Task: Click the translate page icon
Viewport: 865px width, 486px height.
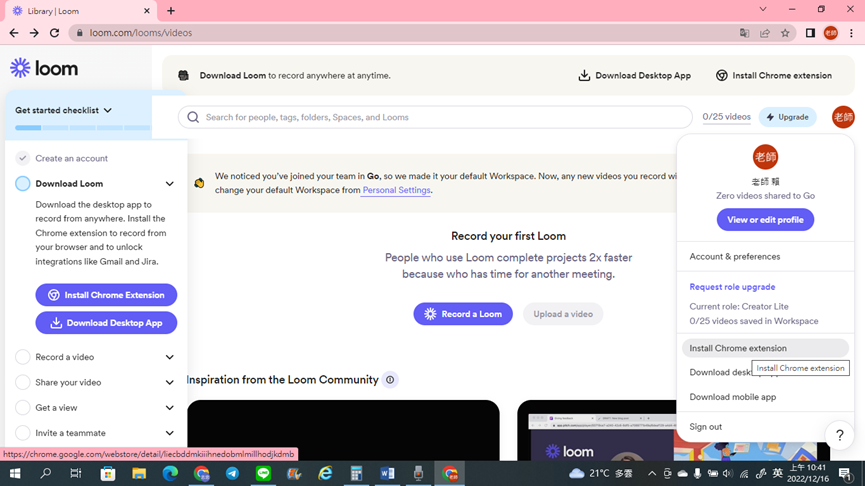Action: tap(744, 33)
